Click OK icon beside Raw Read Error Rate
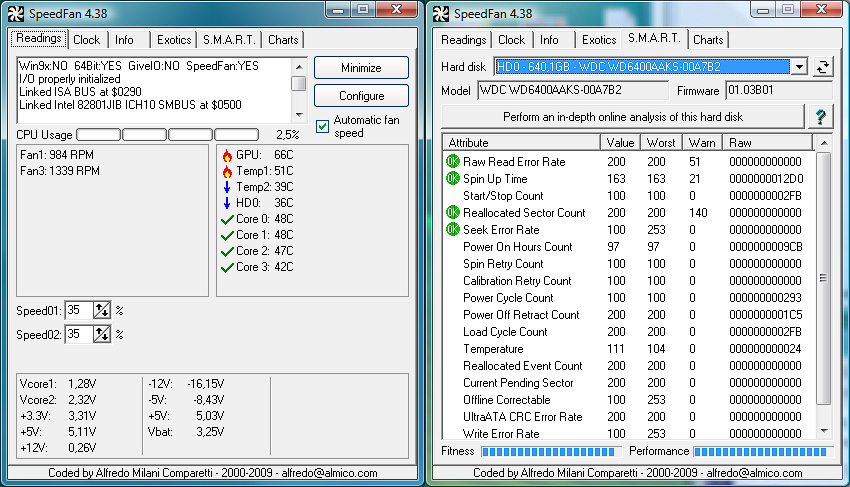Viewport: 850px width, 487px height. point(453,161)
